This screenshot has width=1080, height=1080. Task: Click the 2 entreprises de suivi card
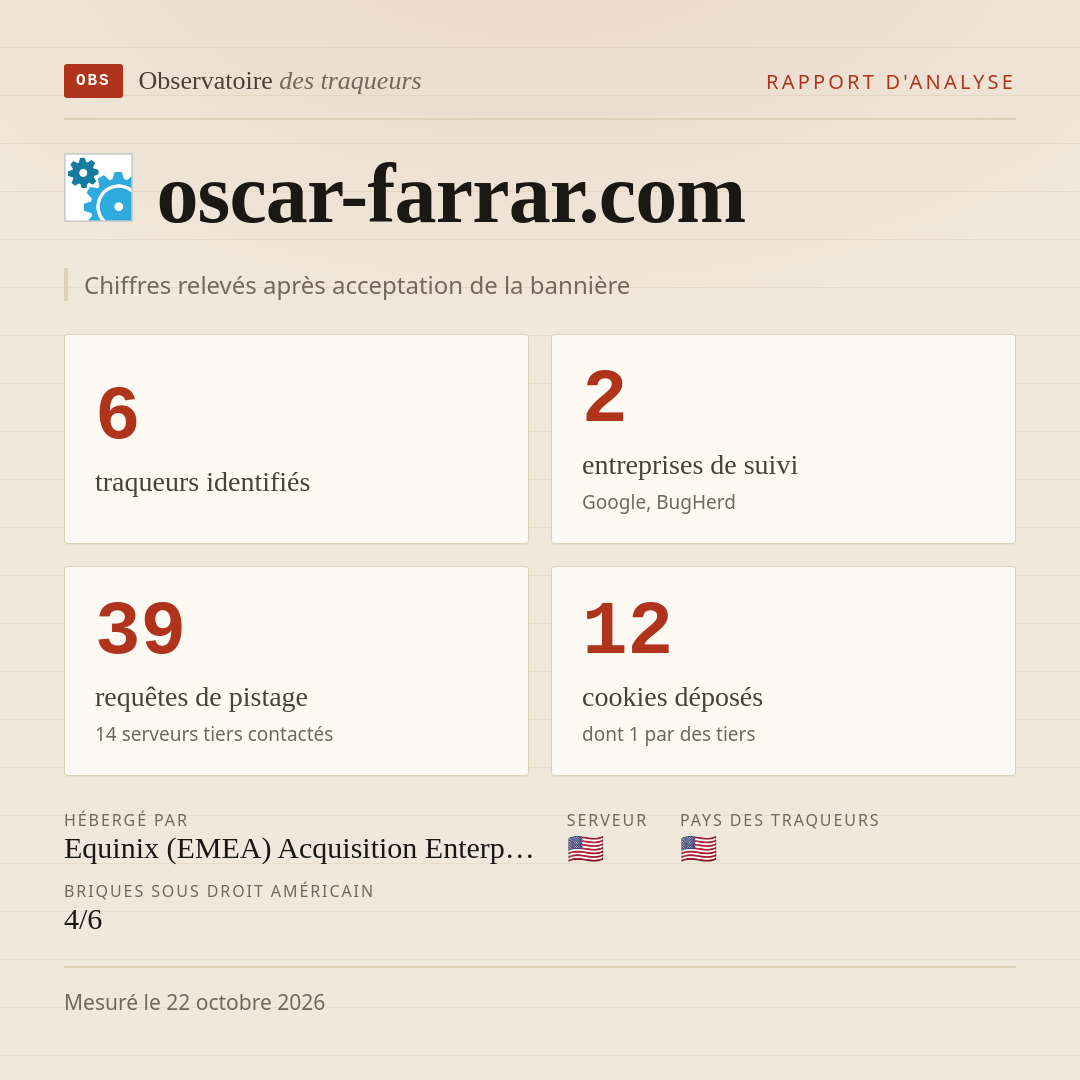[x=783, y=439]
